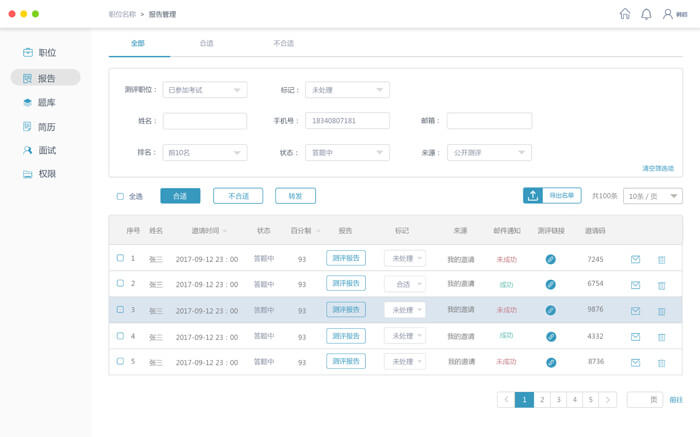Image resolution: width=700 pixels, height=437 pixels.
Task: Copy the assessment link for code 6754
Action: [x=551, y=284]
